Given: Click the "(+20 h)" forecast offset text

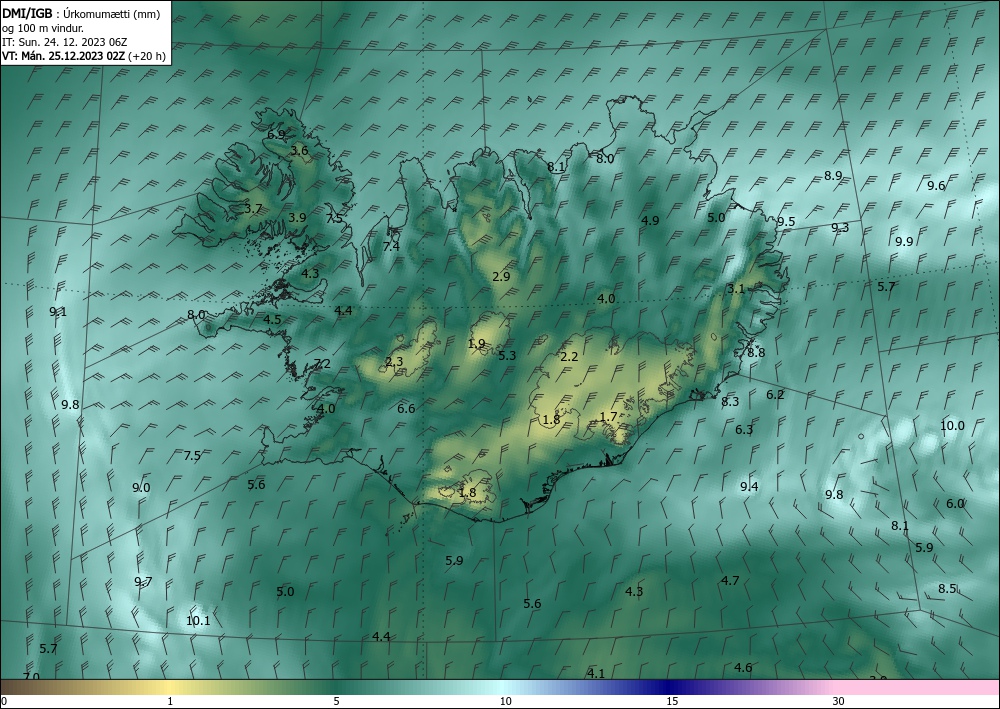Looking at the screenshot, I should click(147, 55).
